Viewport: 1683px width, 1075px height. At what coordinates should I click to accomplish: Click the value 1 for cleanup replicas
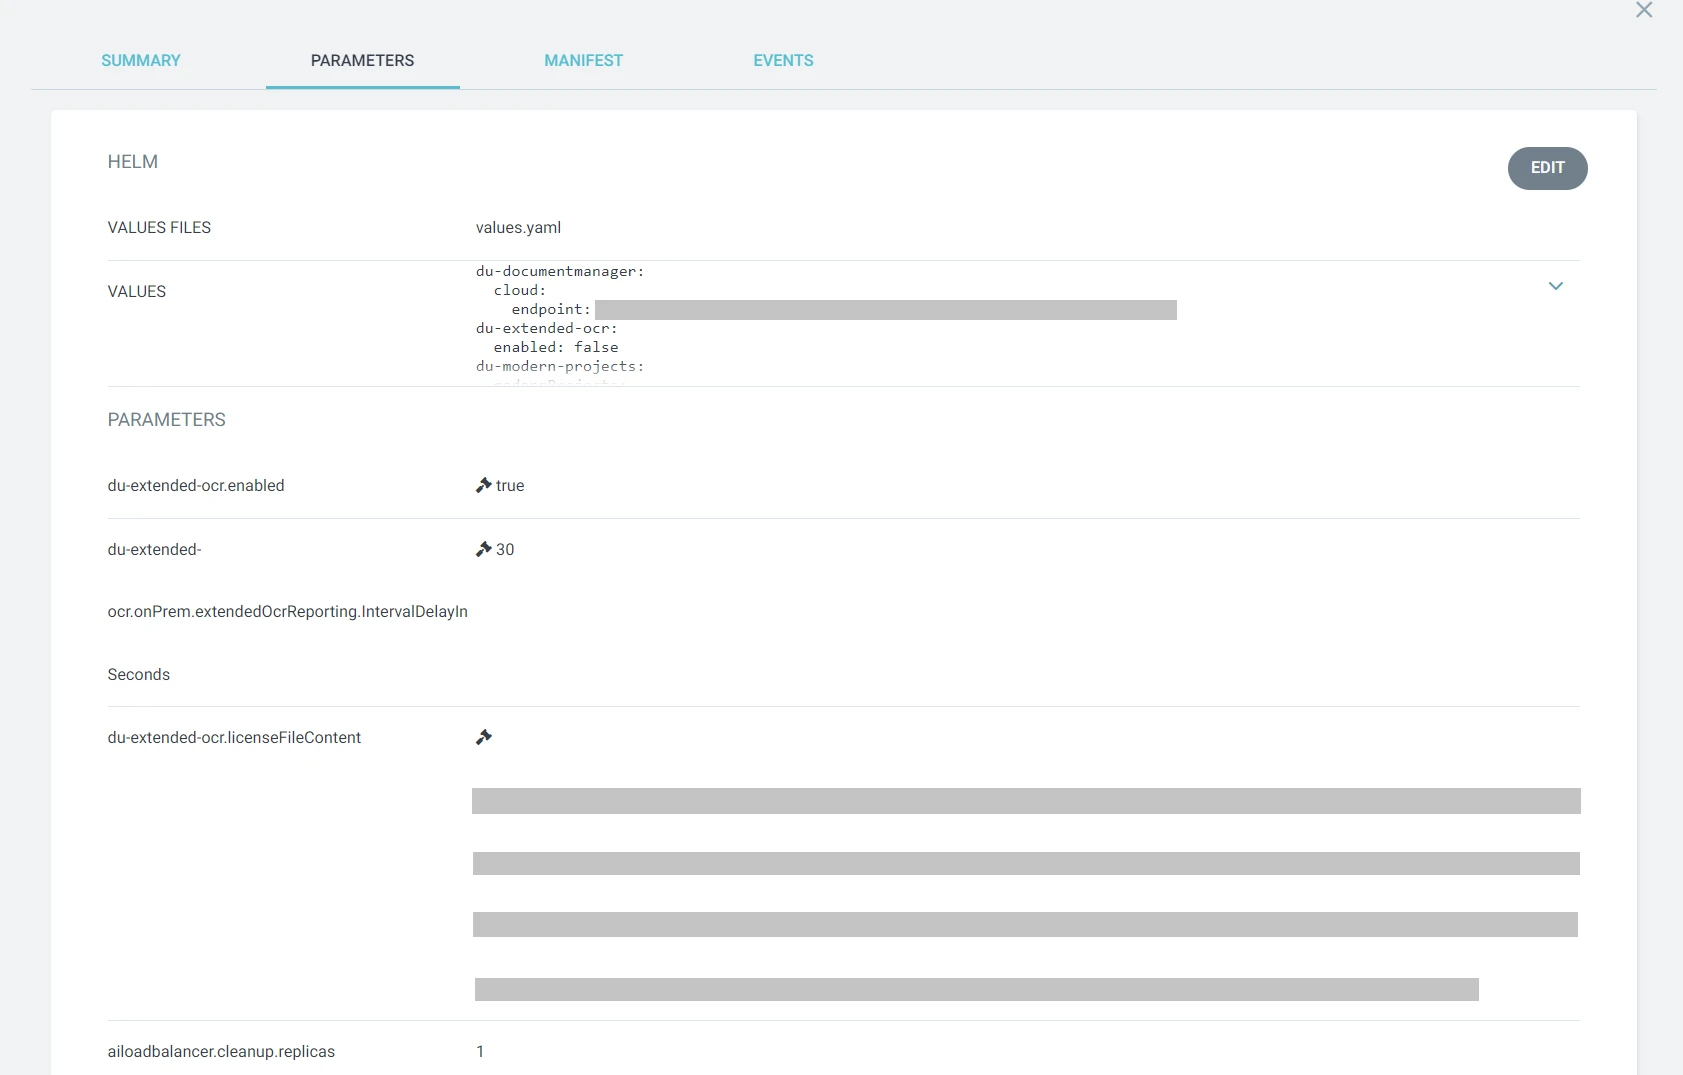pos(480,1051)
